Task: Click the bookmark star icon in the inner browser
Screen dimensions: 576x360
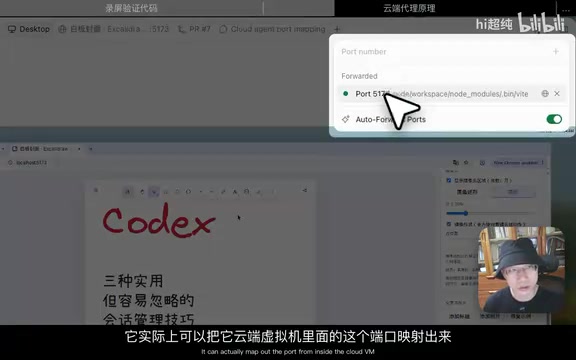Action: [466, 162]
